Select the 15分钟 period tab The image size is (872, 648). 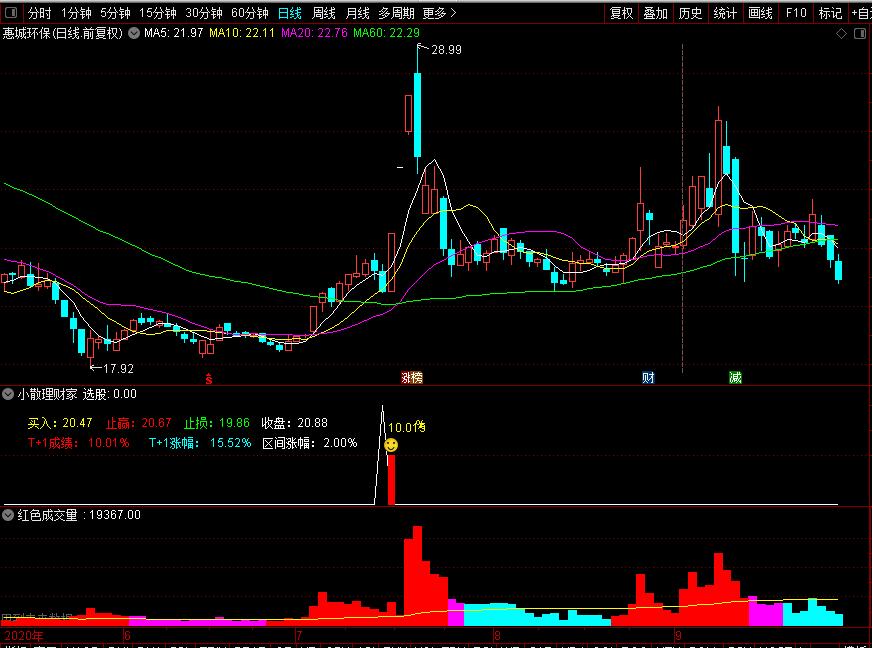[157, 13]
